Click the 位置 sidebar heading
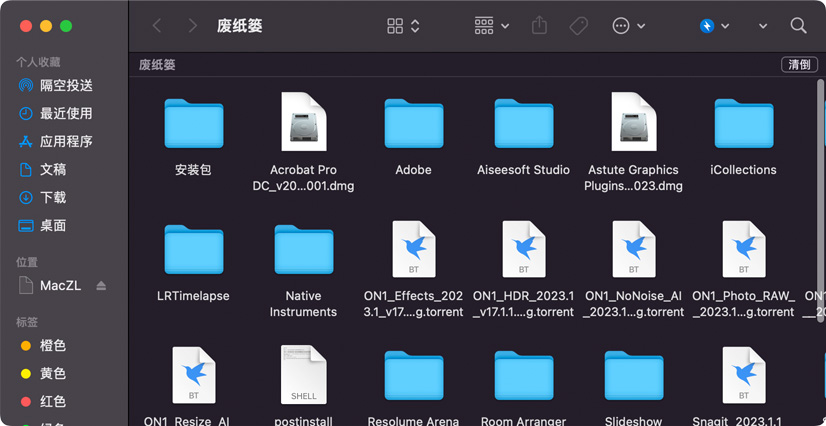Screen dimensions: 826x426 coord(27,262)
